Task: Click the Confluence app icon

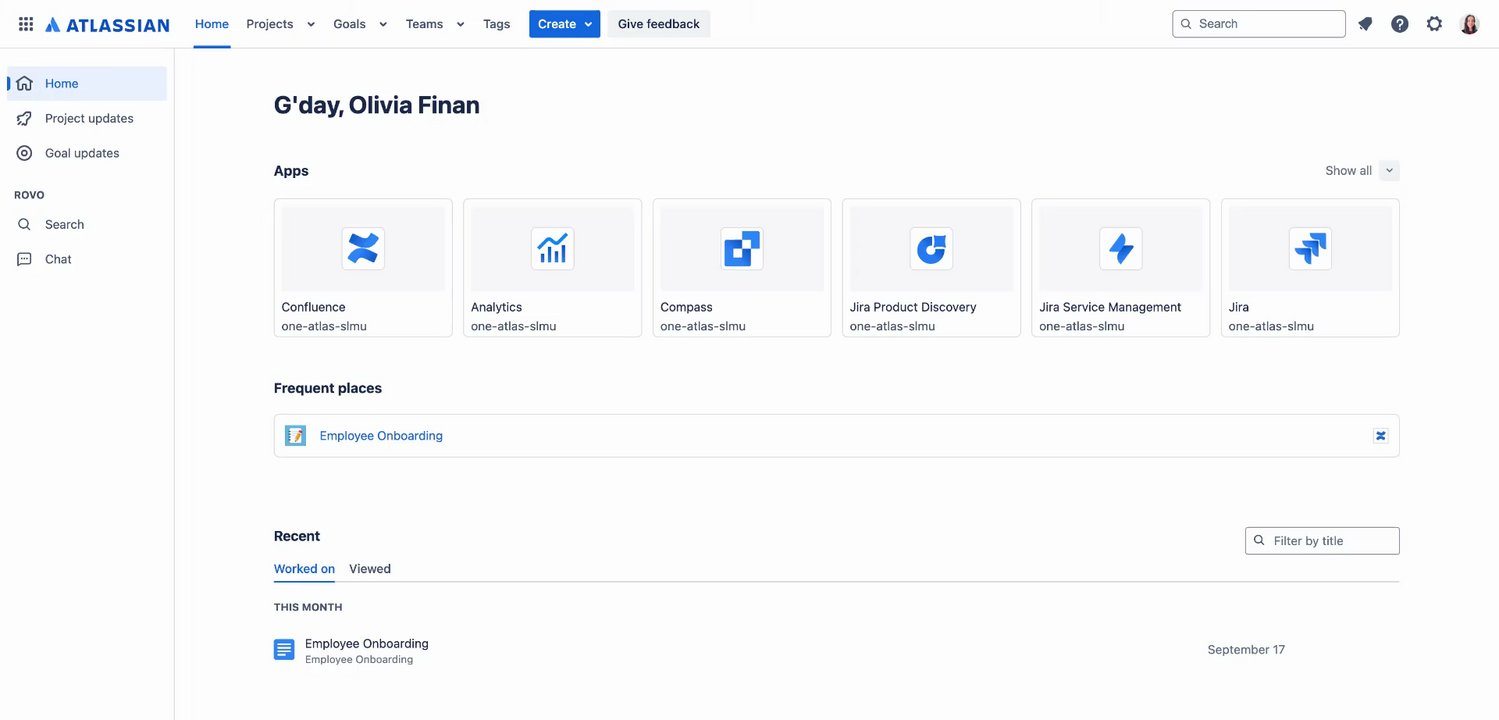Action: [363, 249]
